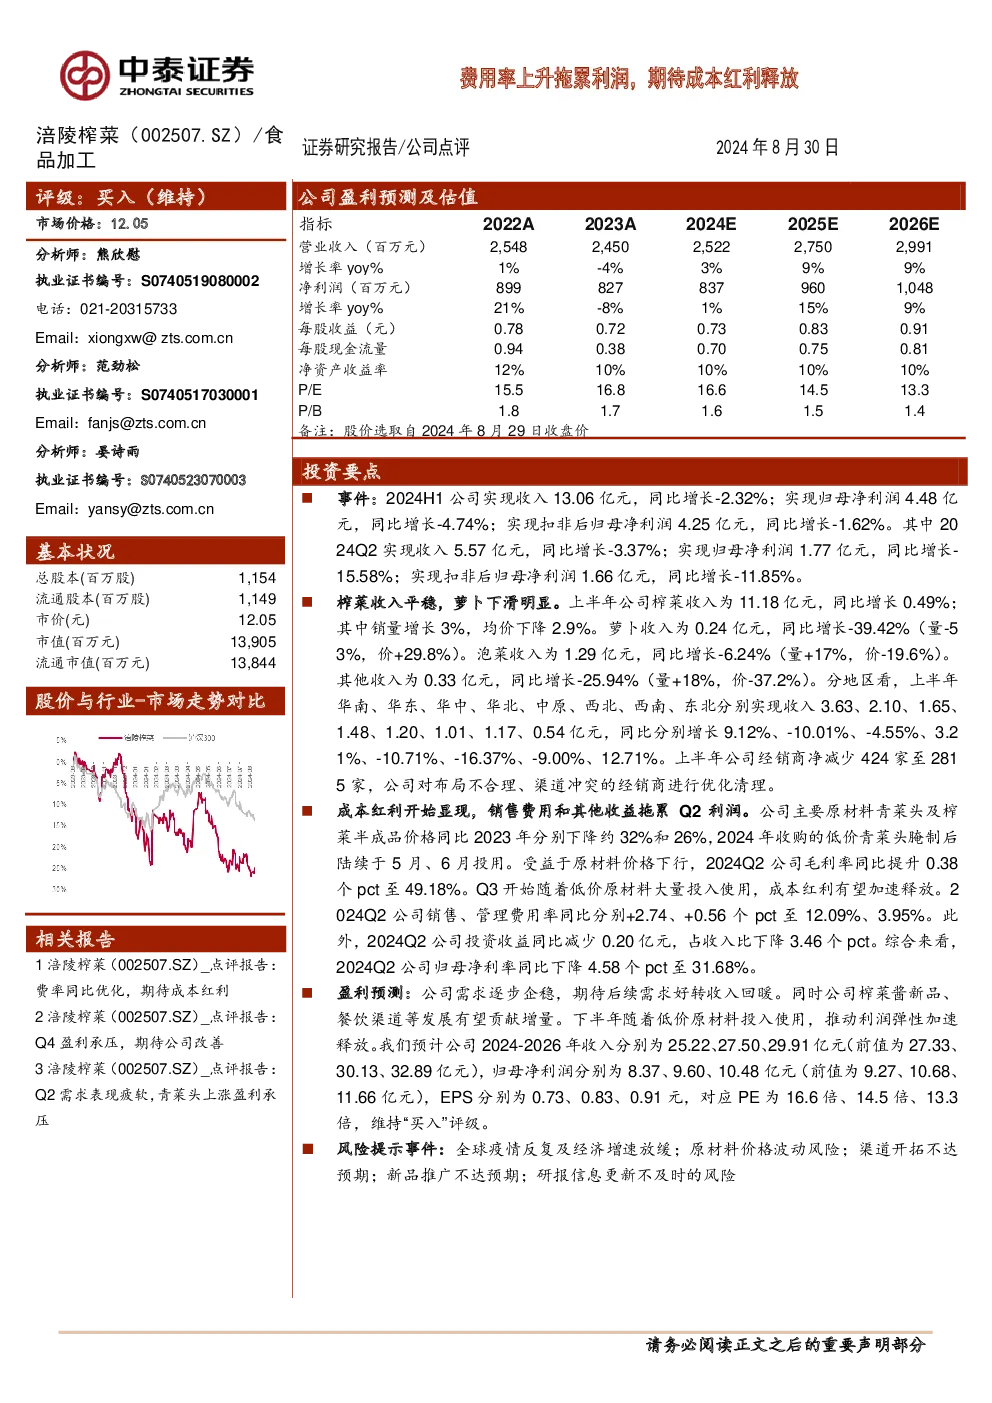Open related report 2 Q4盈利承压
This screenshot has height=1403, width=992.
[x=156, y=1030]
